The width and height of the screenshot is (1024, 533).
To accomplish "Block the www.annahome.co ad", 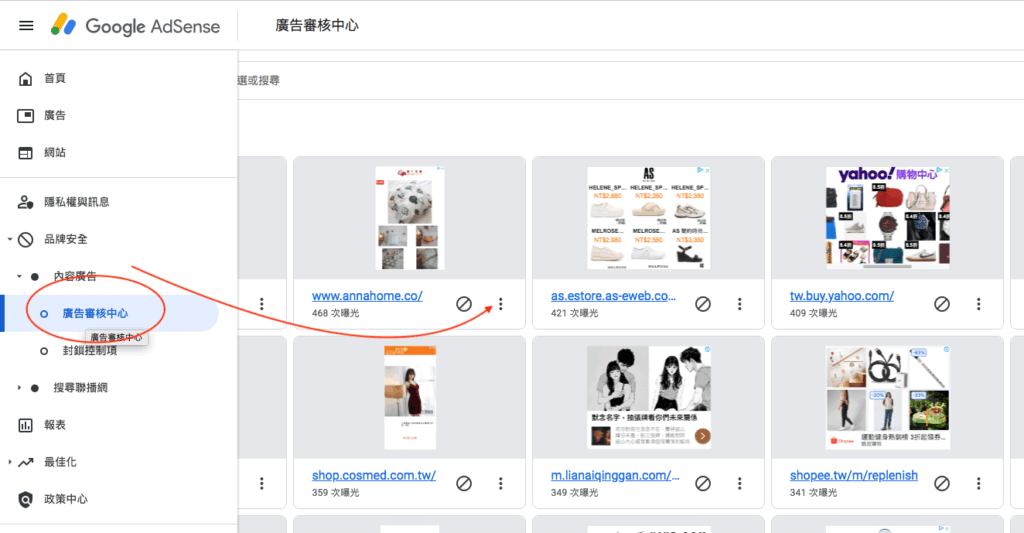I will (x=464, y=304).
